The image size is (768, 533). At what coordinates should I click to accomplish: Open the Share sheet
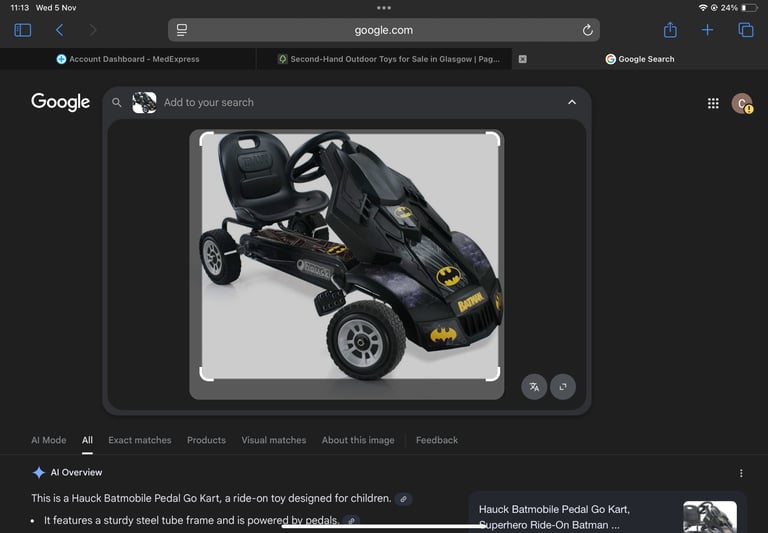pyautogui.click(x=670, y=30)
